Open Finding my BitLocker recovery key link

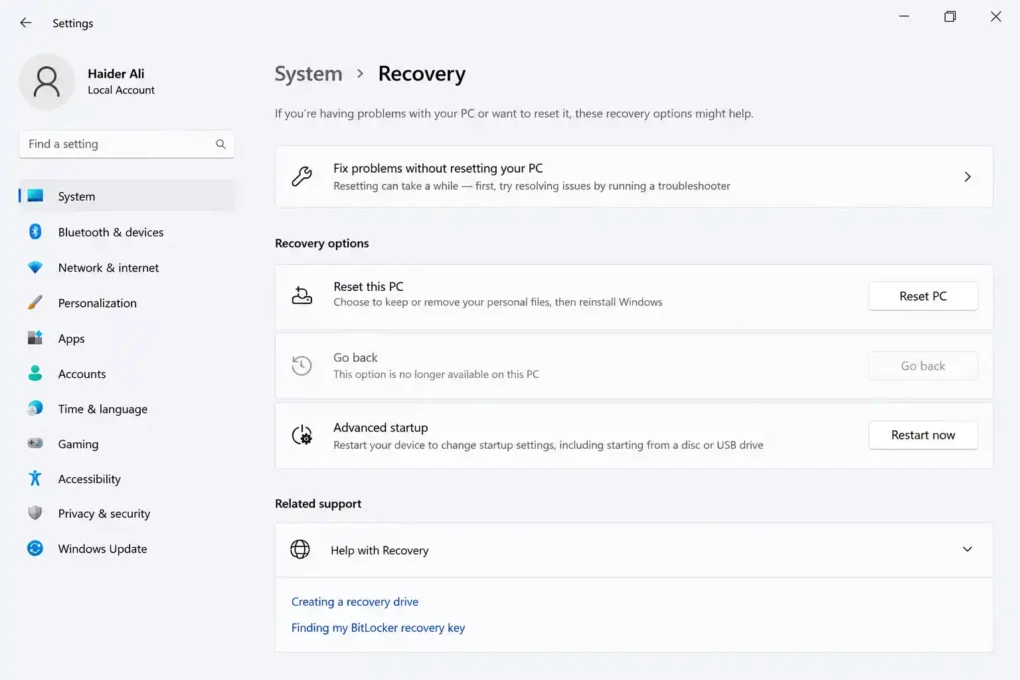pyautogui.click(x=378, y=627)
